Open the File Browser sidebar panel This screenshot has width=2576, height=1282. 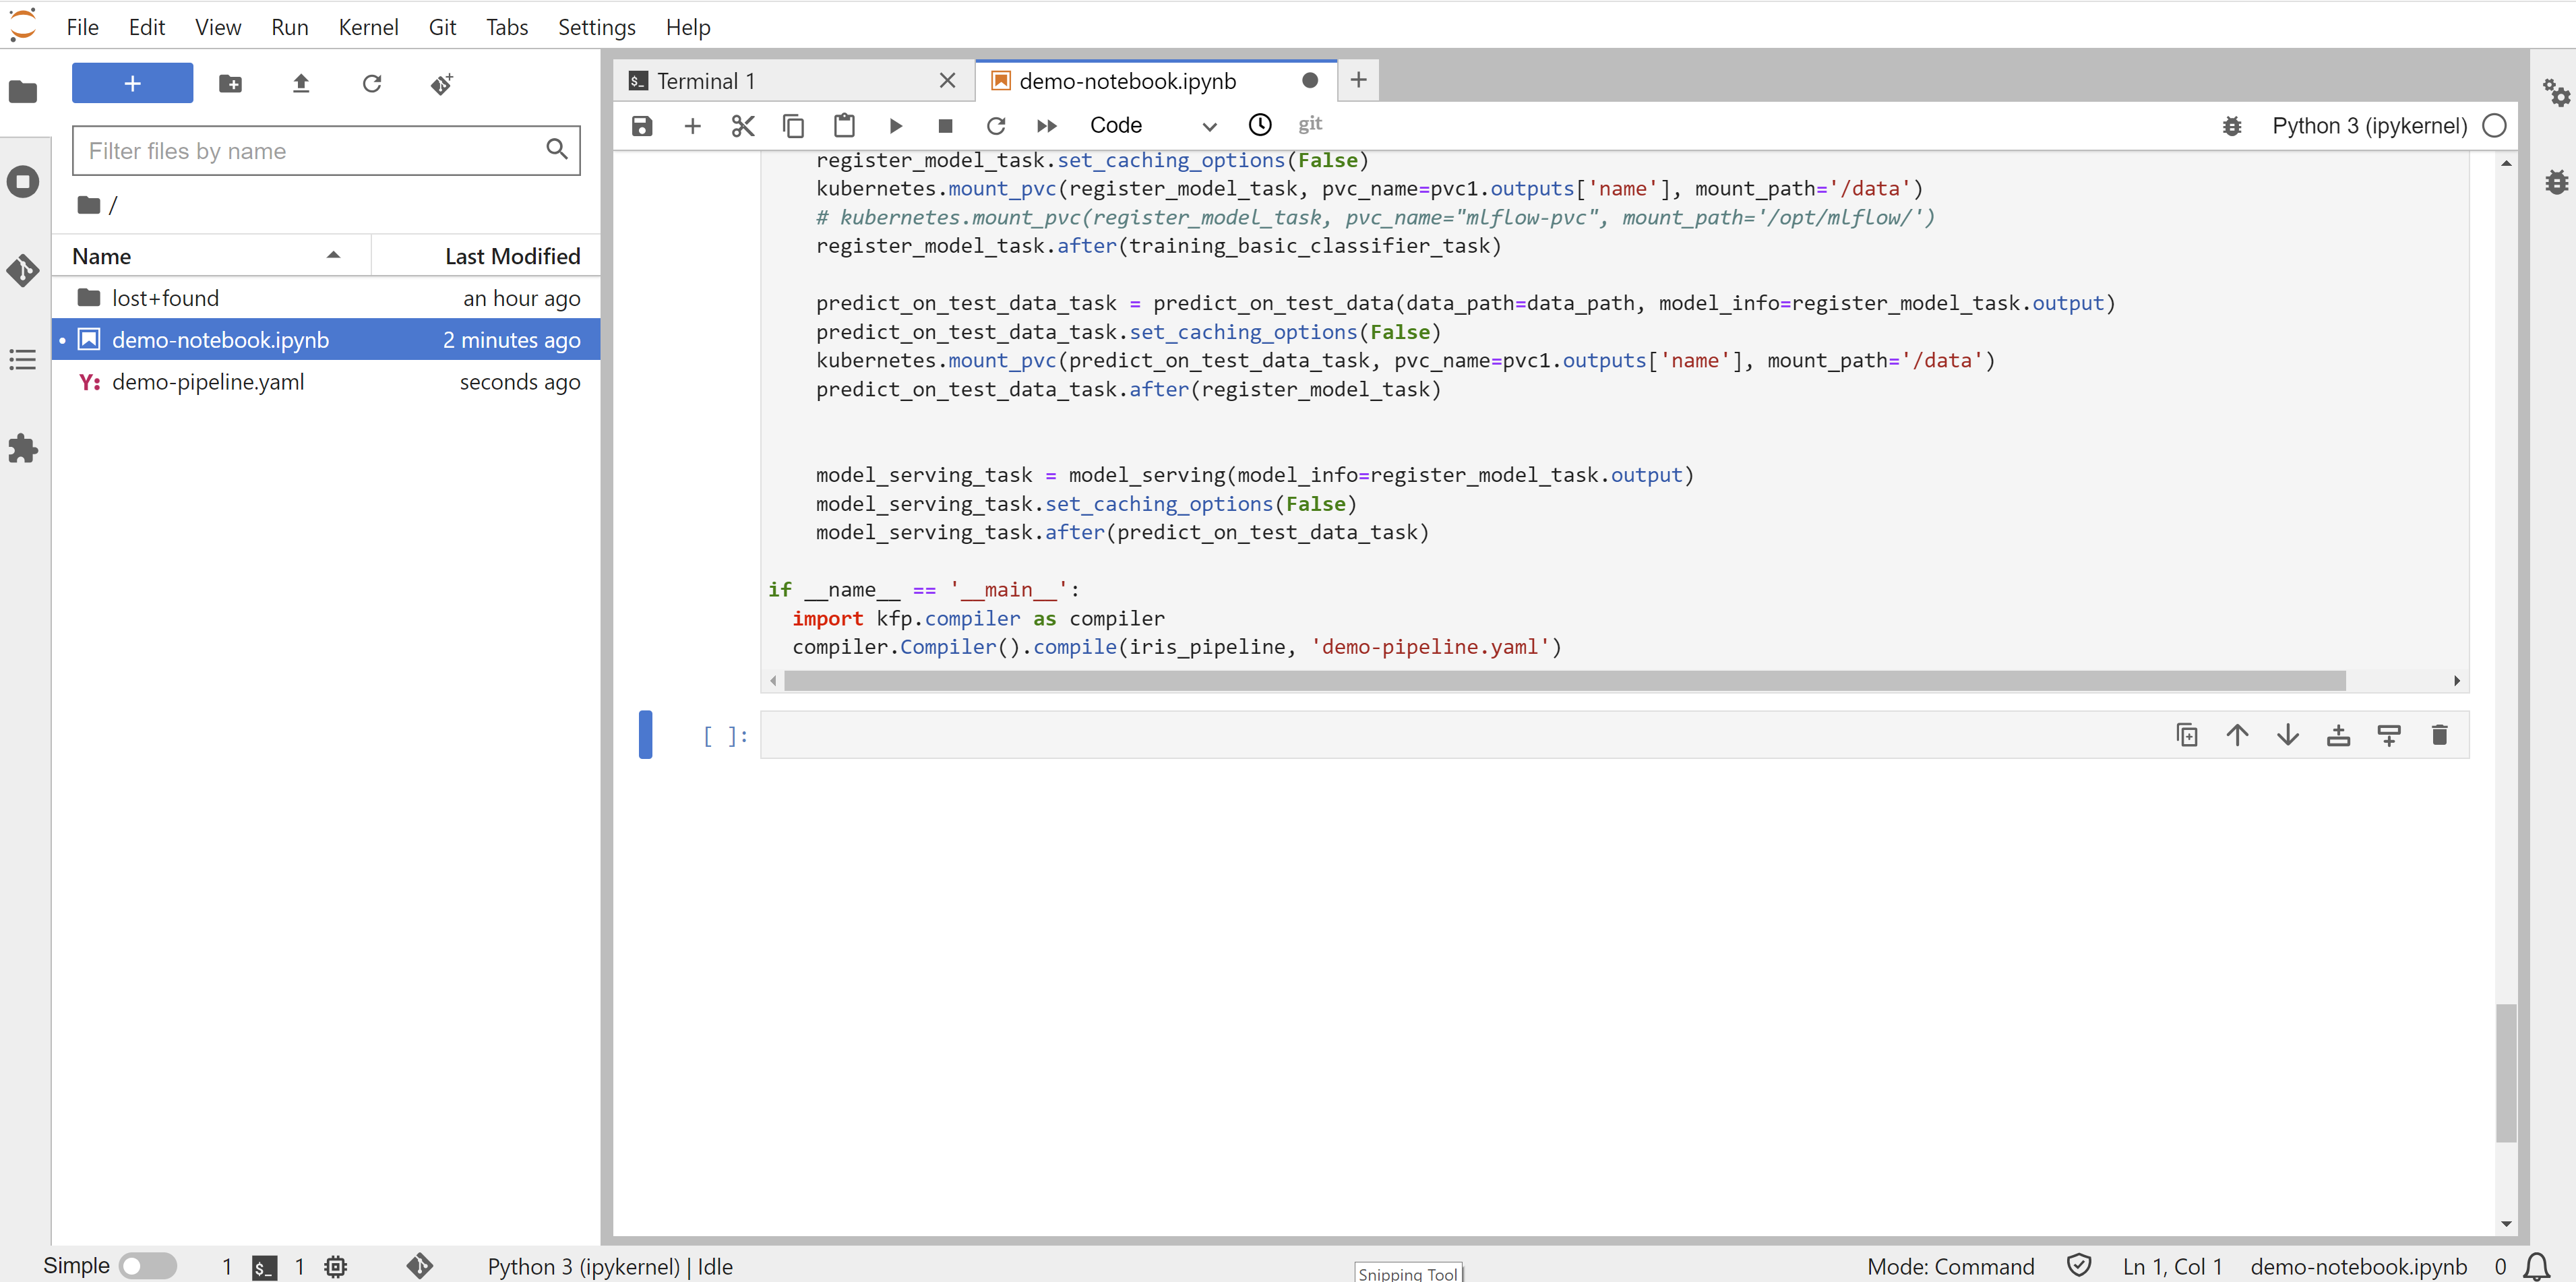pos(23,92)
